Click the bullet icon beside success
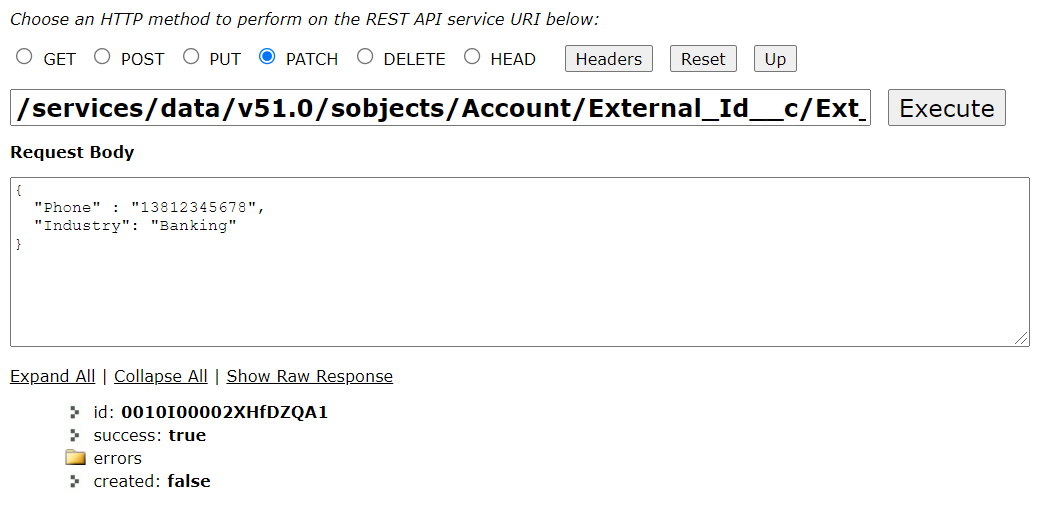Image resolution: width=1043 pixels, height=513 pixels. (x=75, y=435)
